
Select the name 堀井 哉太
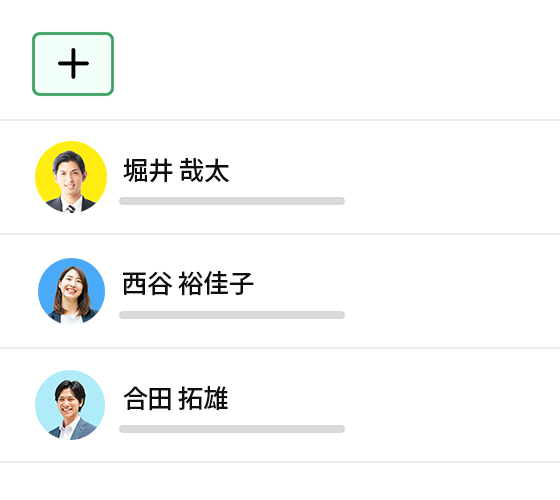[x=176, y=171]
